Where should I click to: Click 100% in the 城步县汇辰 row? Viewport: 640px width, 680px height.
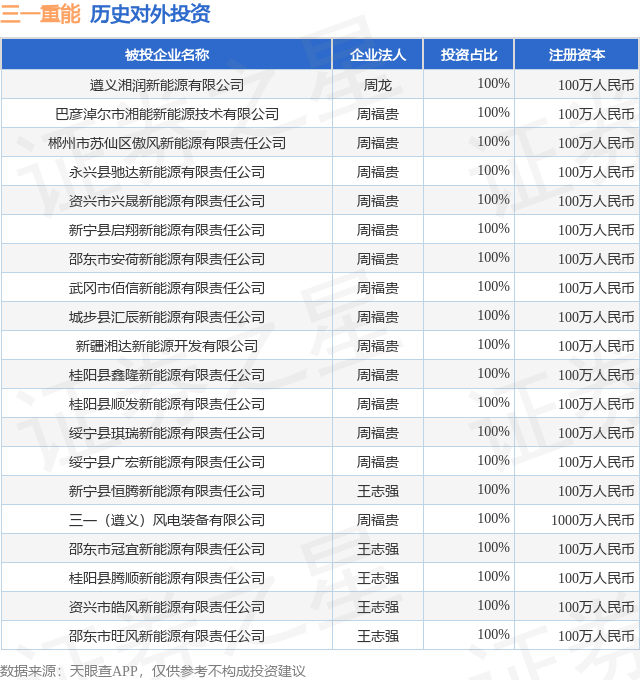[x=493, y=315]
